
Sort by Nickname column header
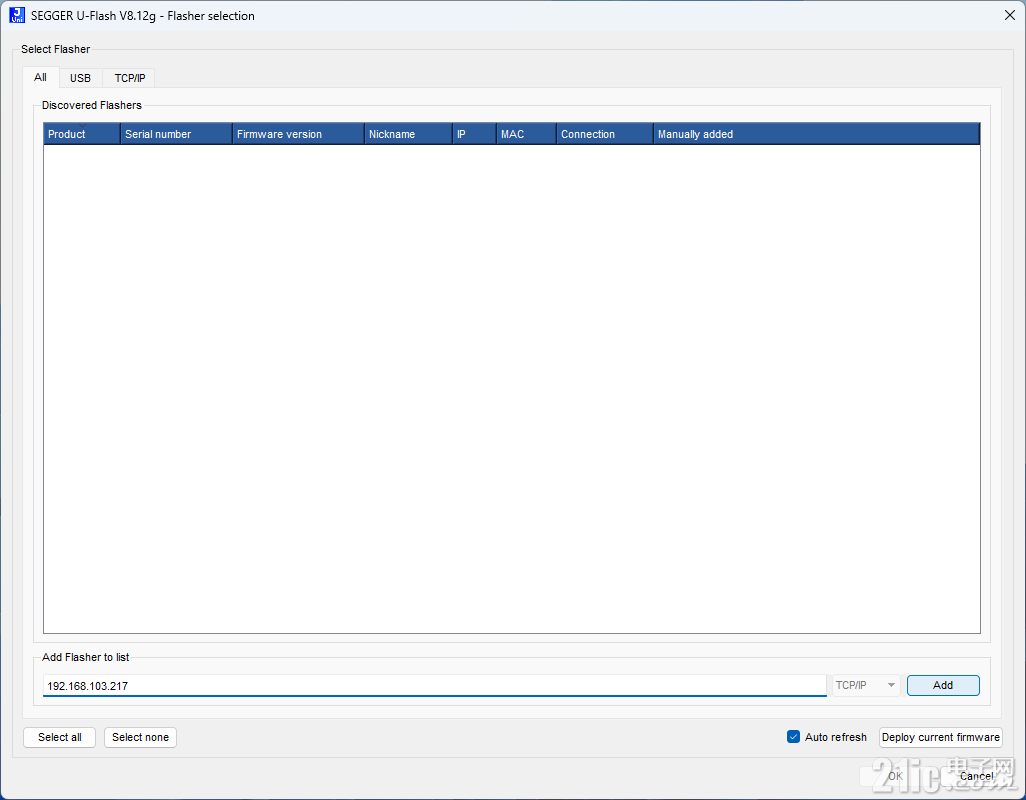tap(408, 133)
